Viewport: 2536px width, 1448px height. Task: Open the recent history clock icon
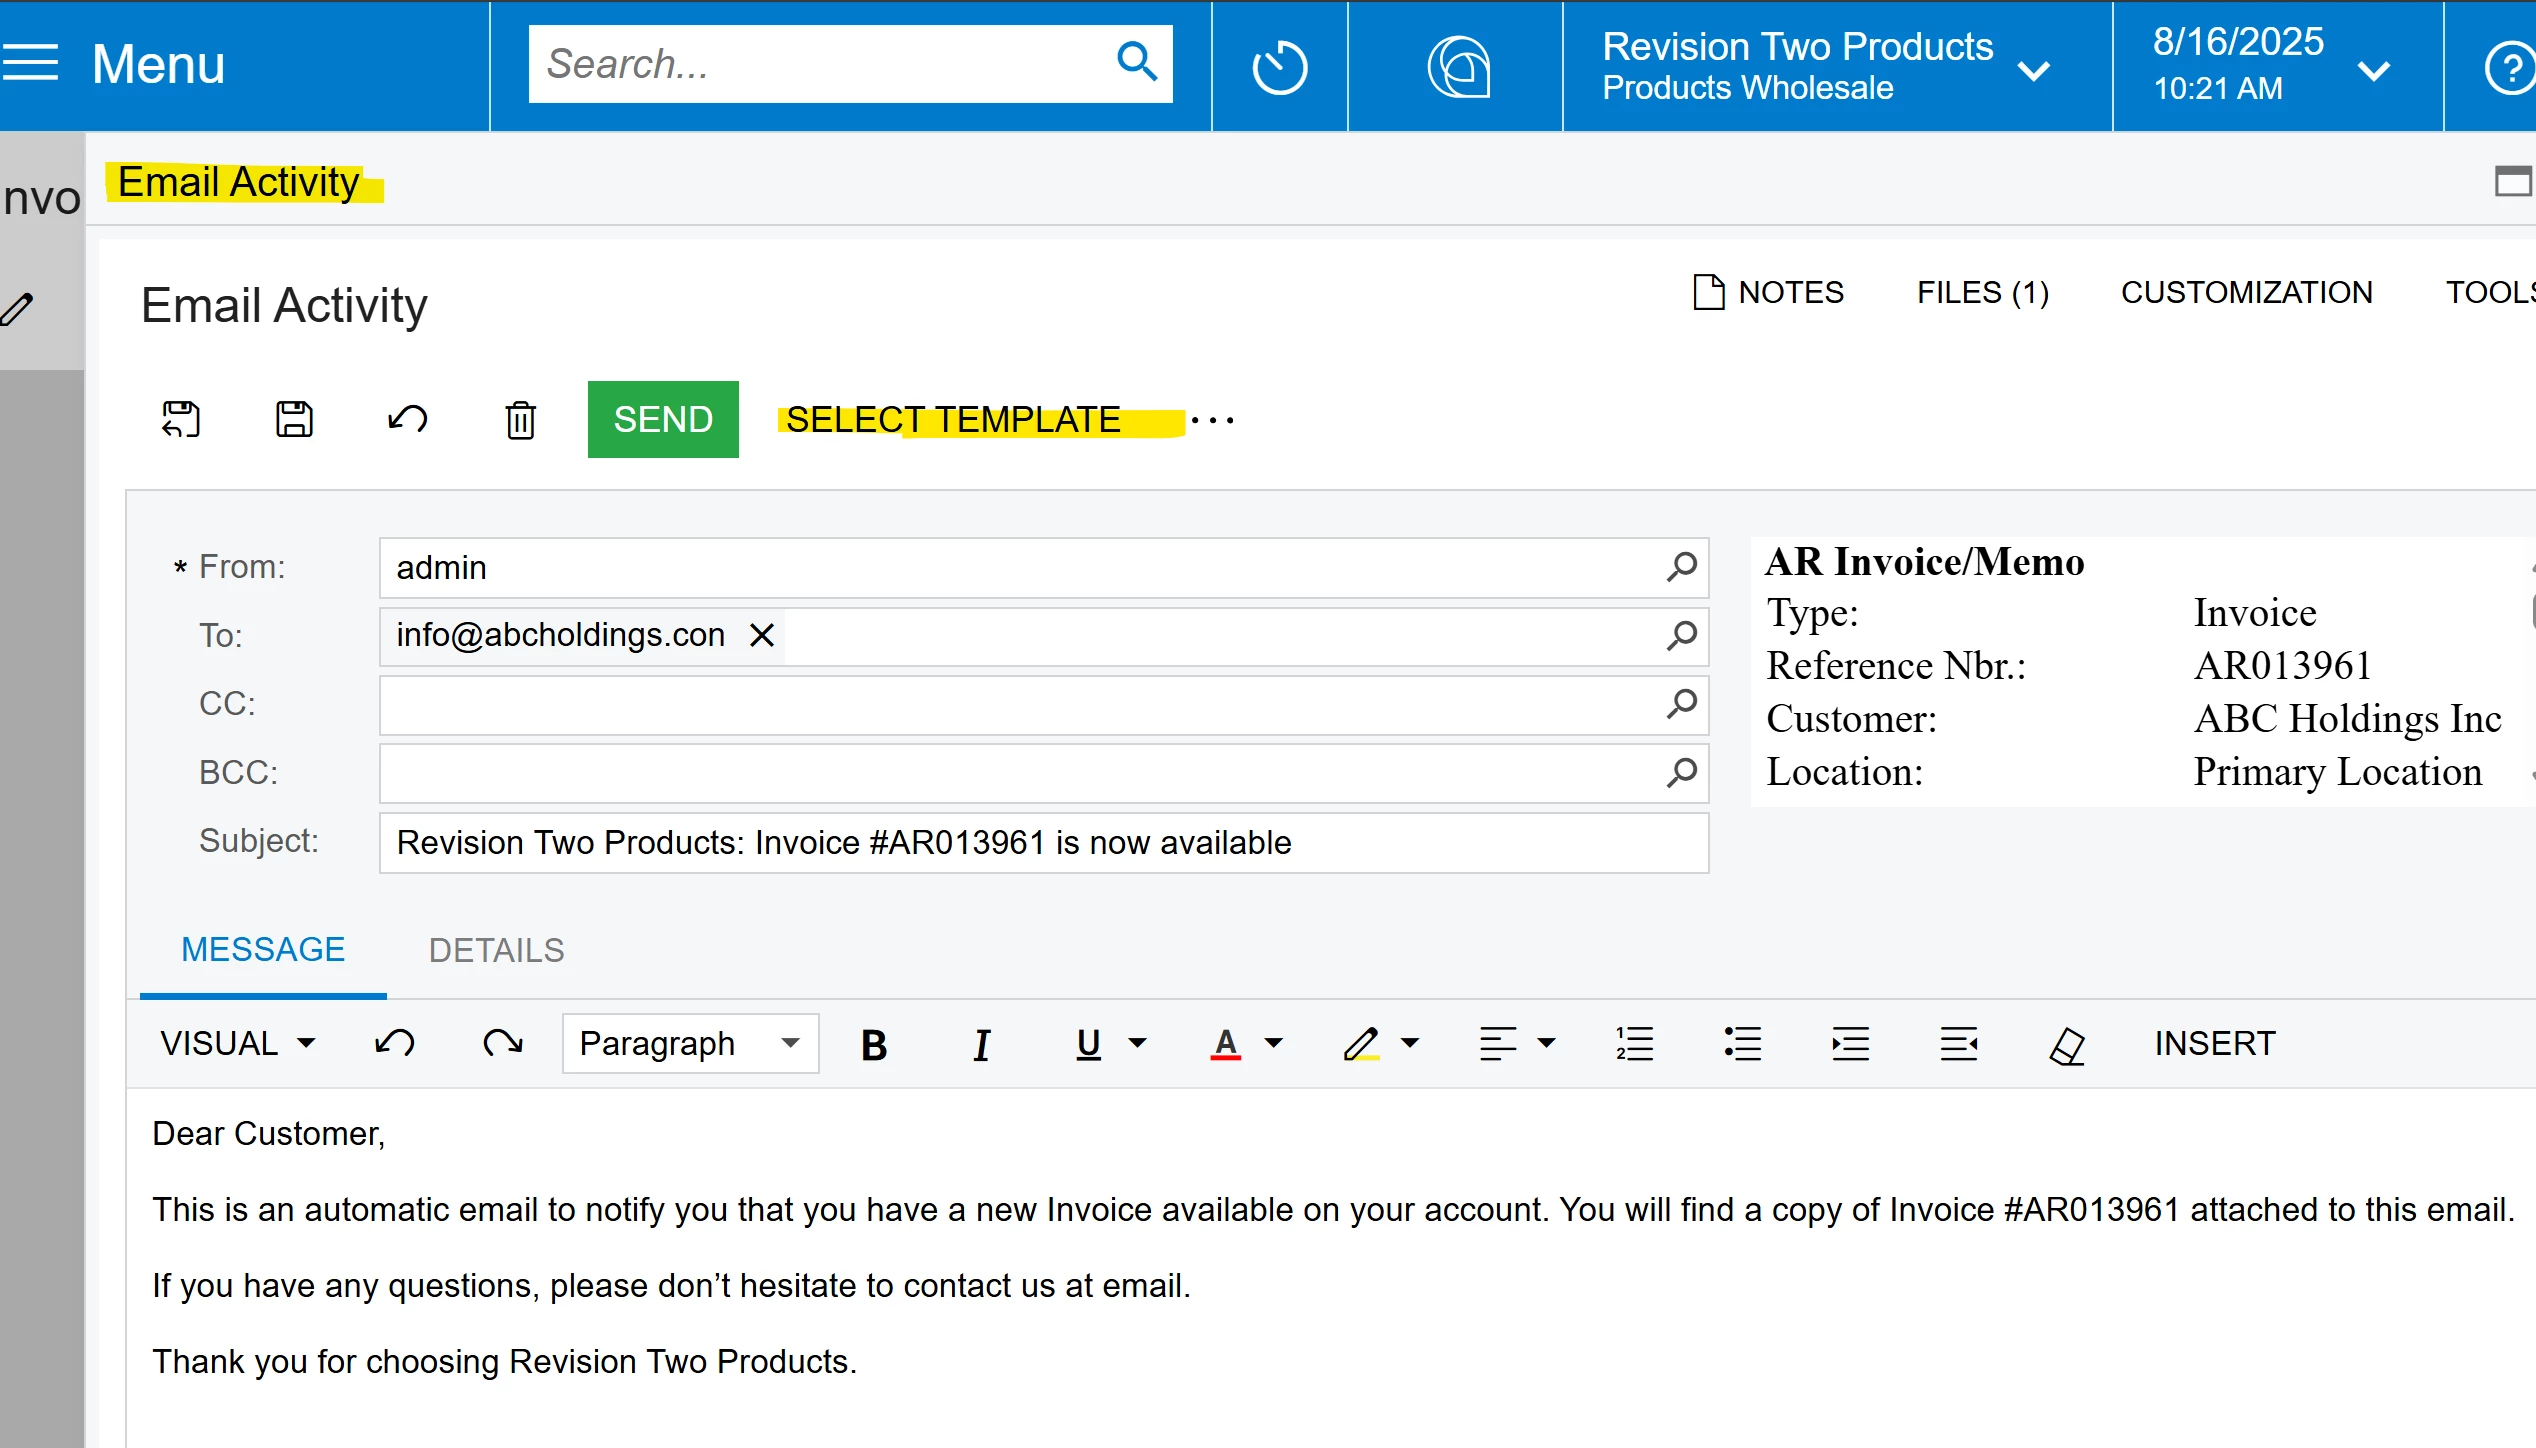click(1279, 67)
